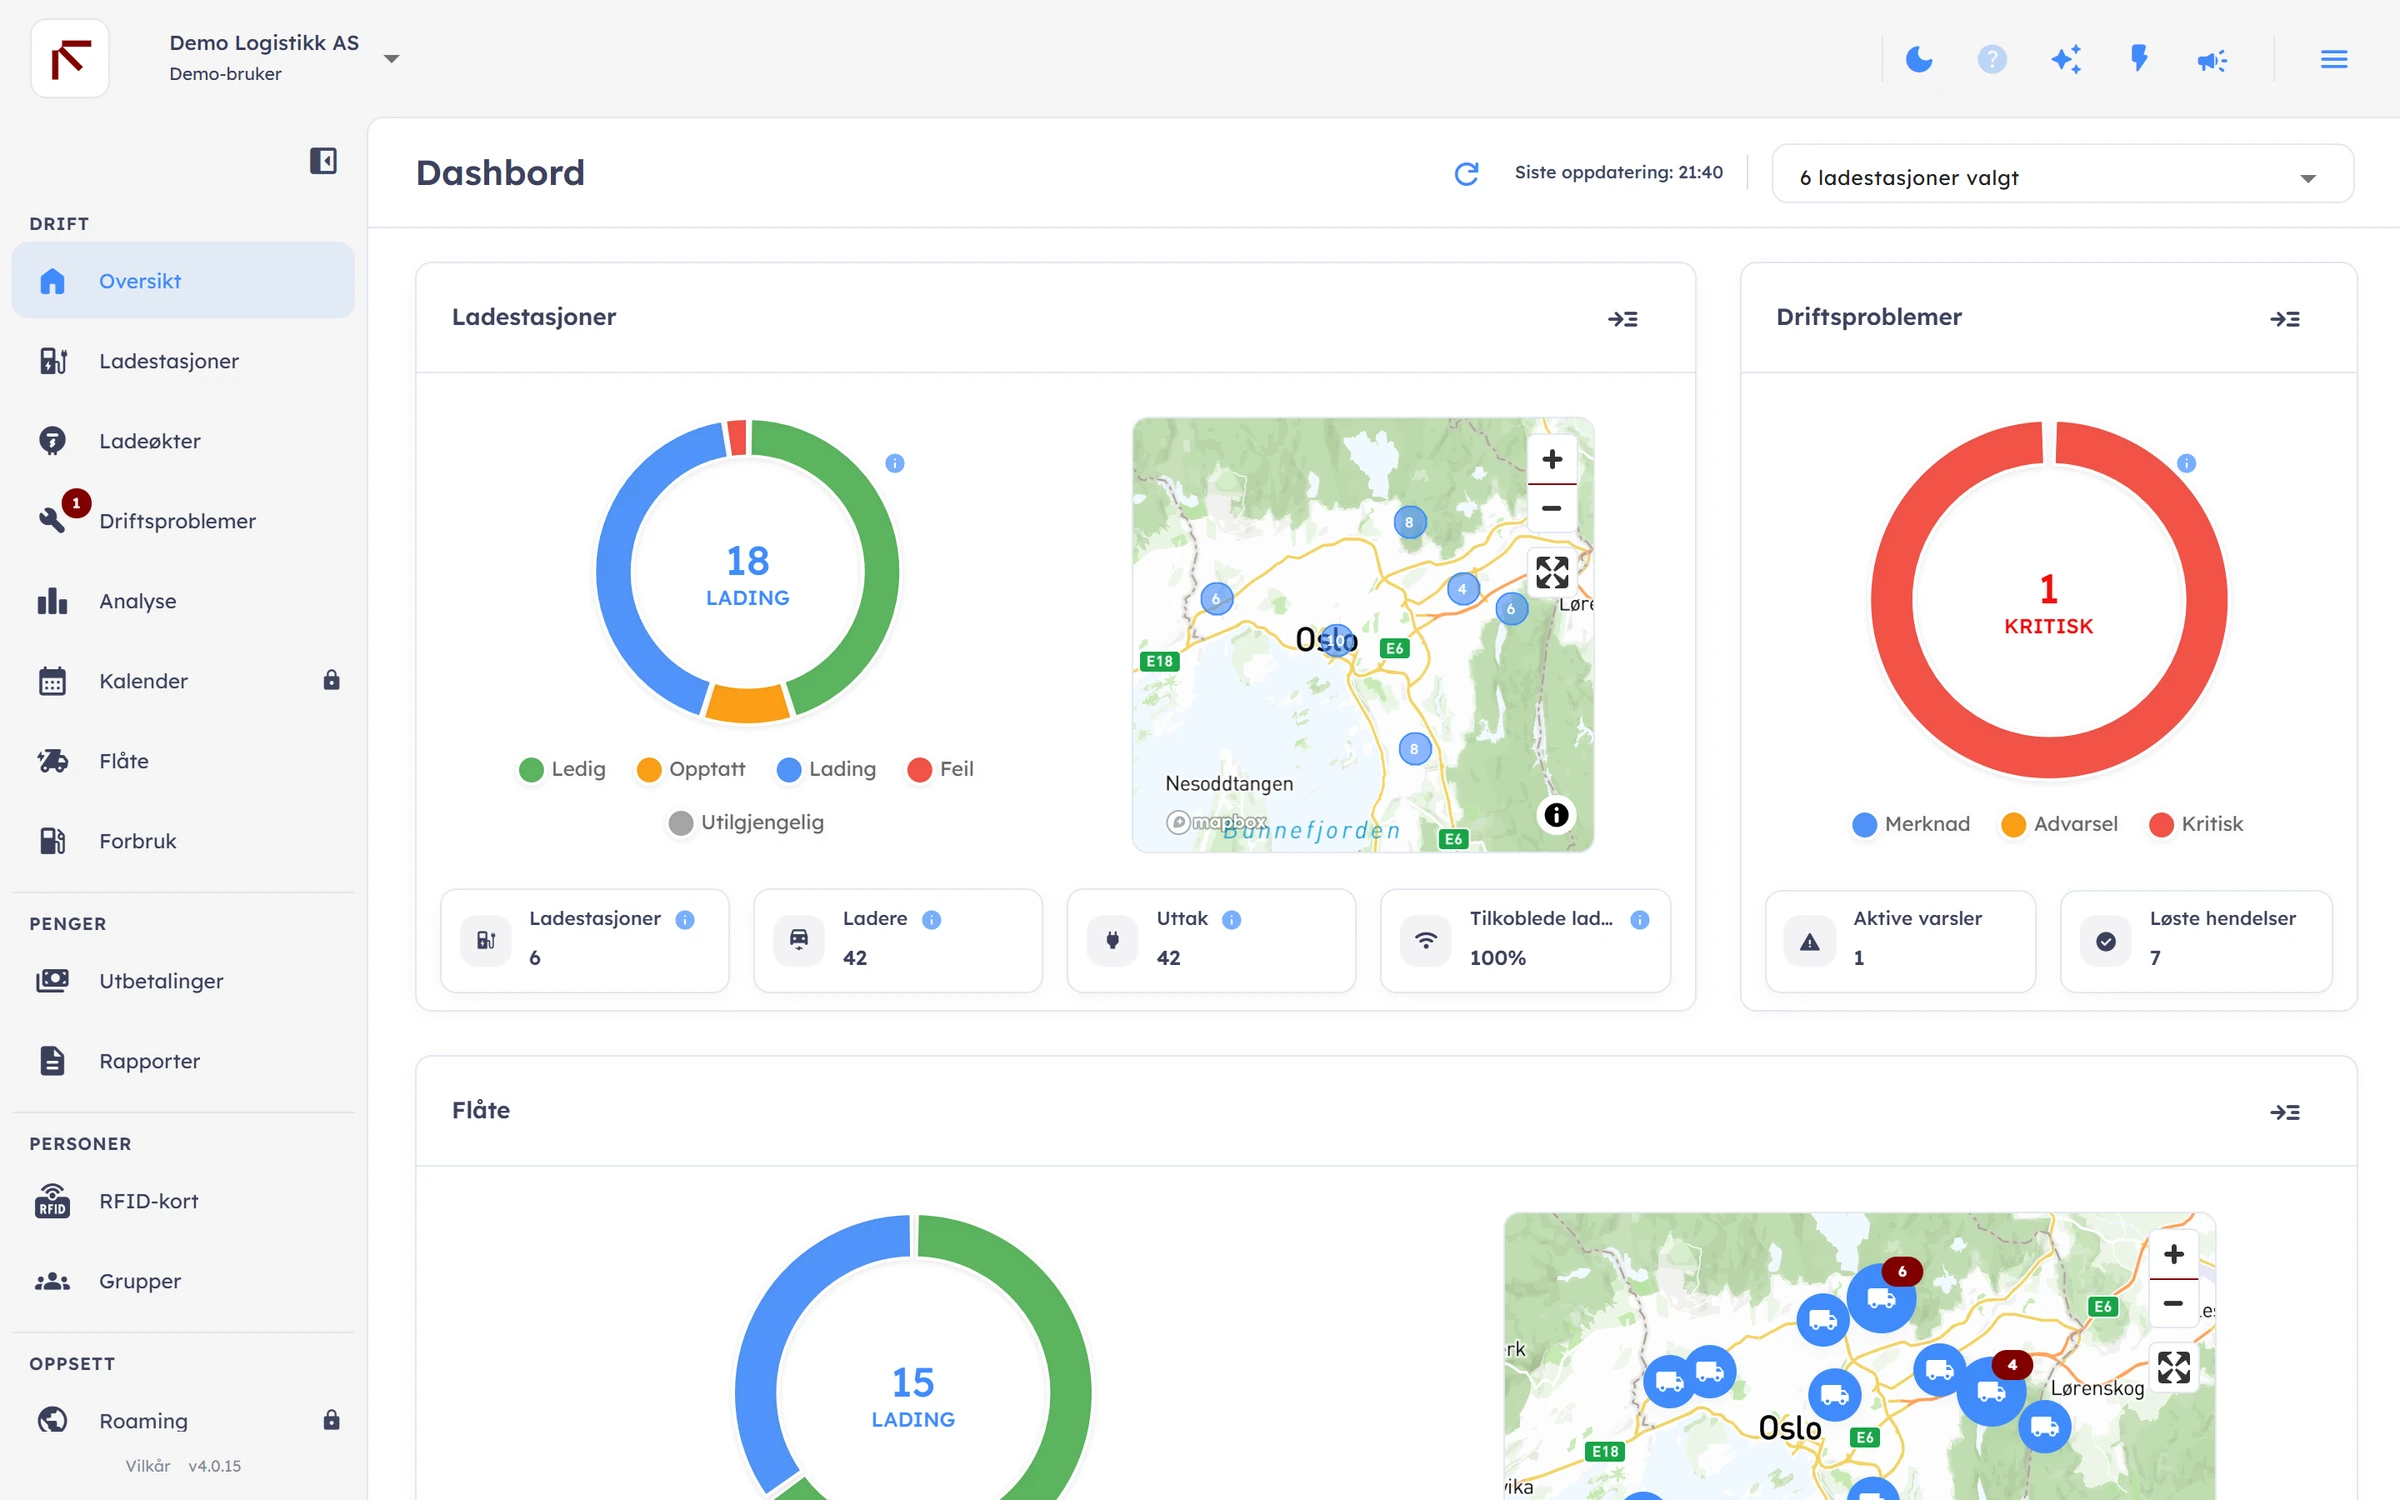
Task: Open the help question mark icon
Action: [x=1991, y=60]
